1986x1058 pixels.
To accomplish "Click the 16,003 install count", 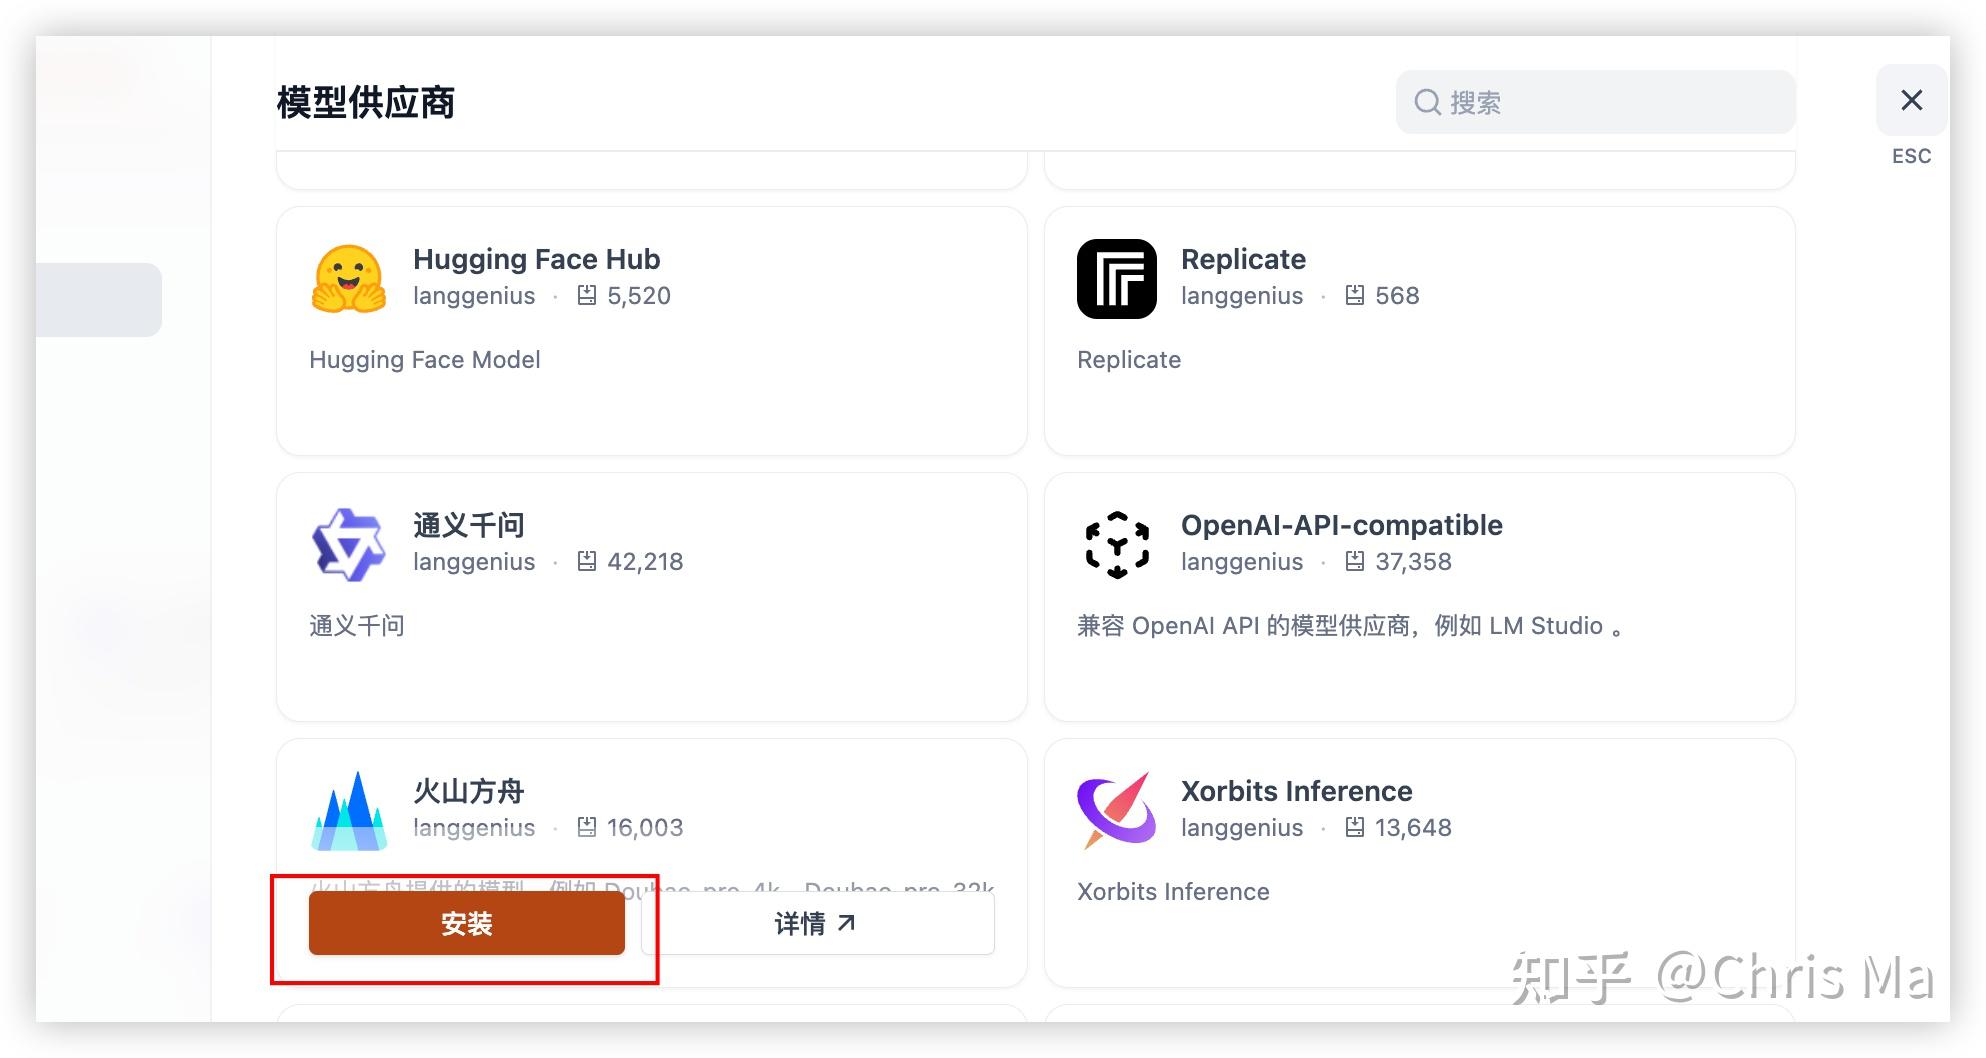I will (645, 828).
